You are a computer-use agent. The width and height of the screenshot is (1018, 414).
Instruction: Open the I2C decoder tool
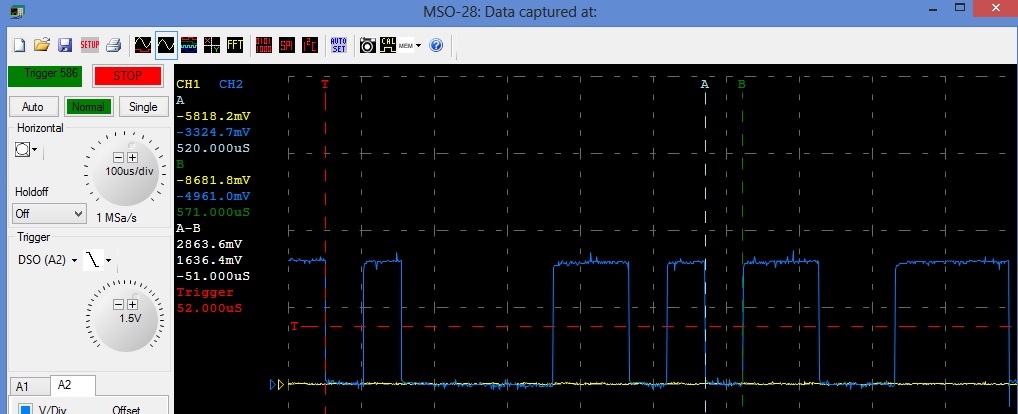(309, 45)
